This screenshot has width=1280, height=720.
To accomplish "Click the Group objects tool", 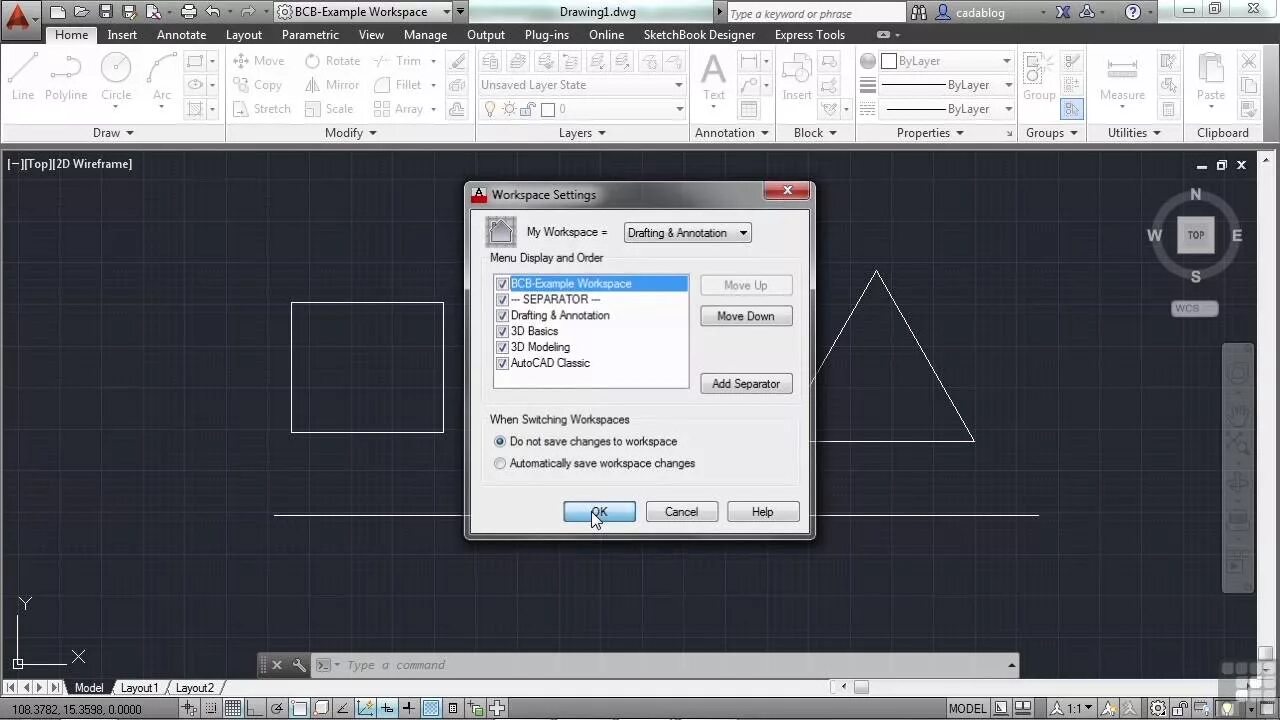I will point(1039,77).
